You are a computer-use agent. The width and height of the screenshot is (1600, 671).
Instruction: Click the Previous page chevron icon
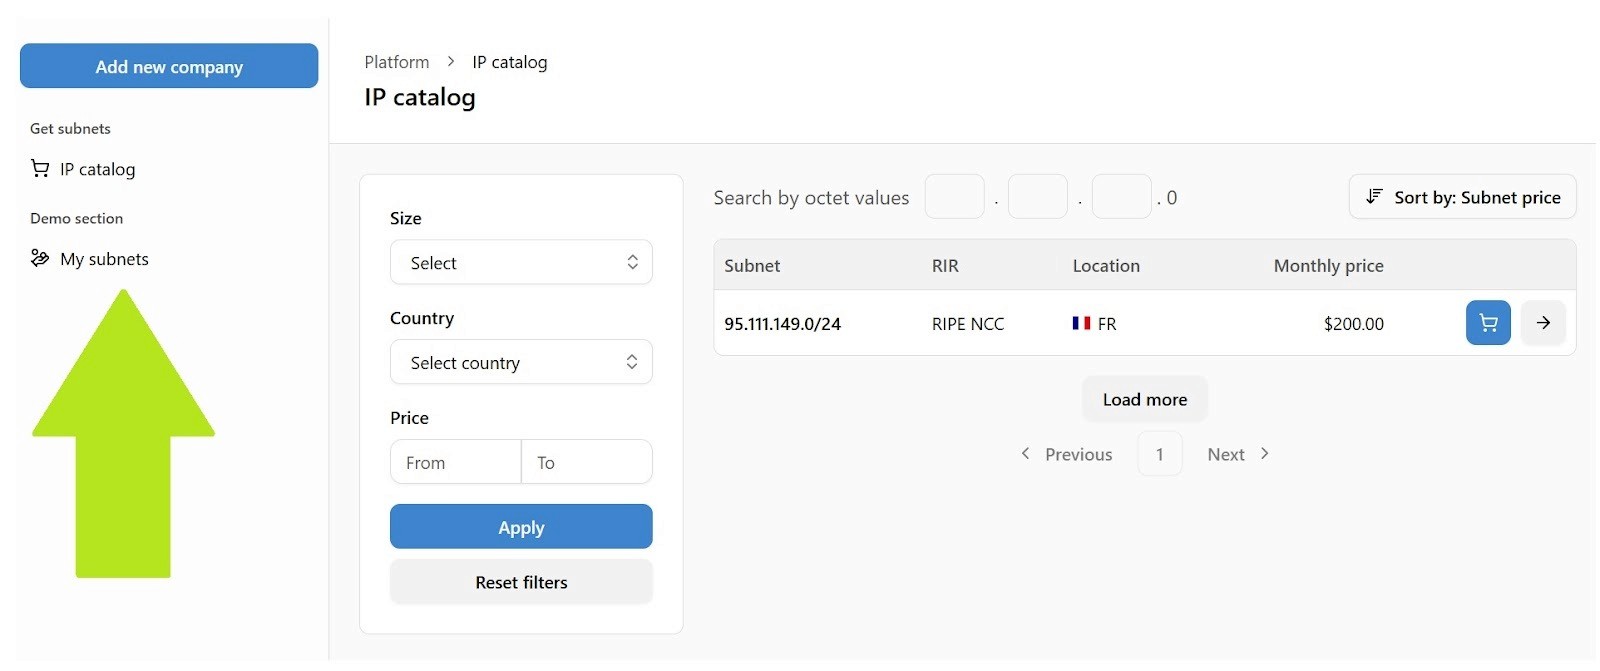pyautogui.click(x=1025, y=454)
